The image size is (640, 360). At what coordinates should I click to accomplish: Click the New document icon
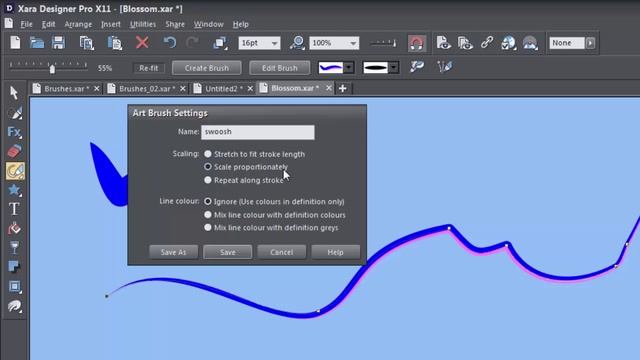coord(15,43)
